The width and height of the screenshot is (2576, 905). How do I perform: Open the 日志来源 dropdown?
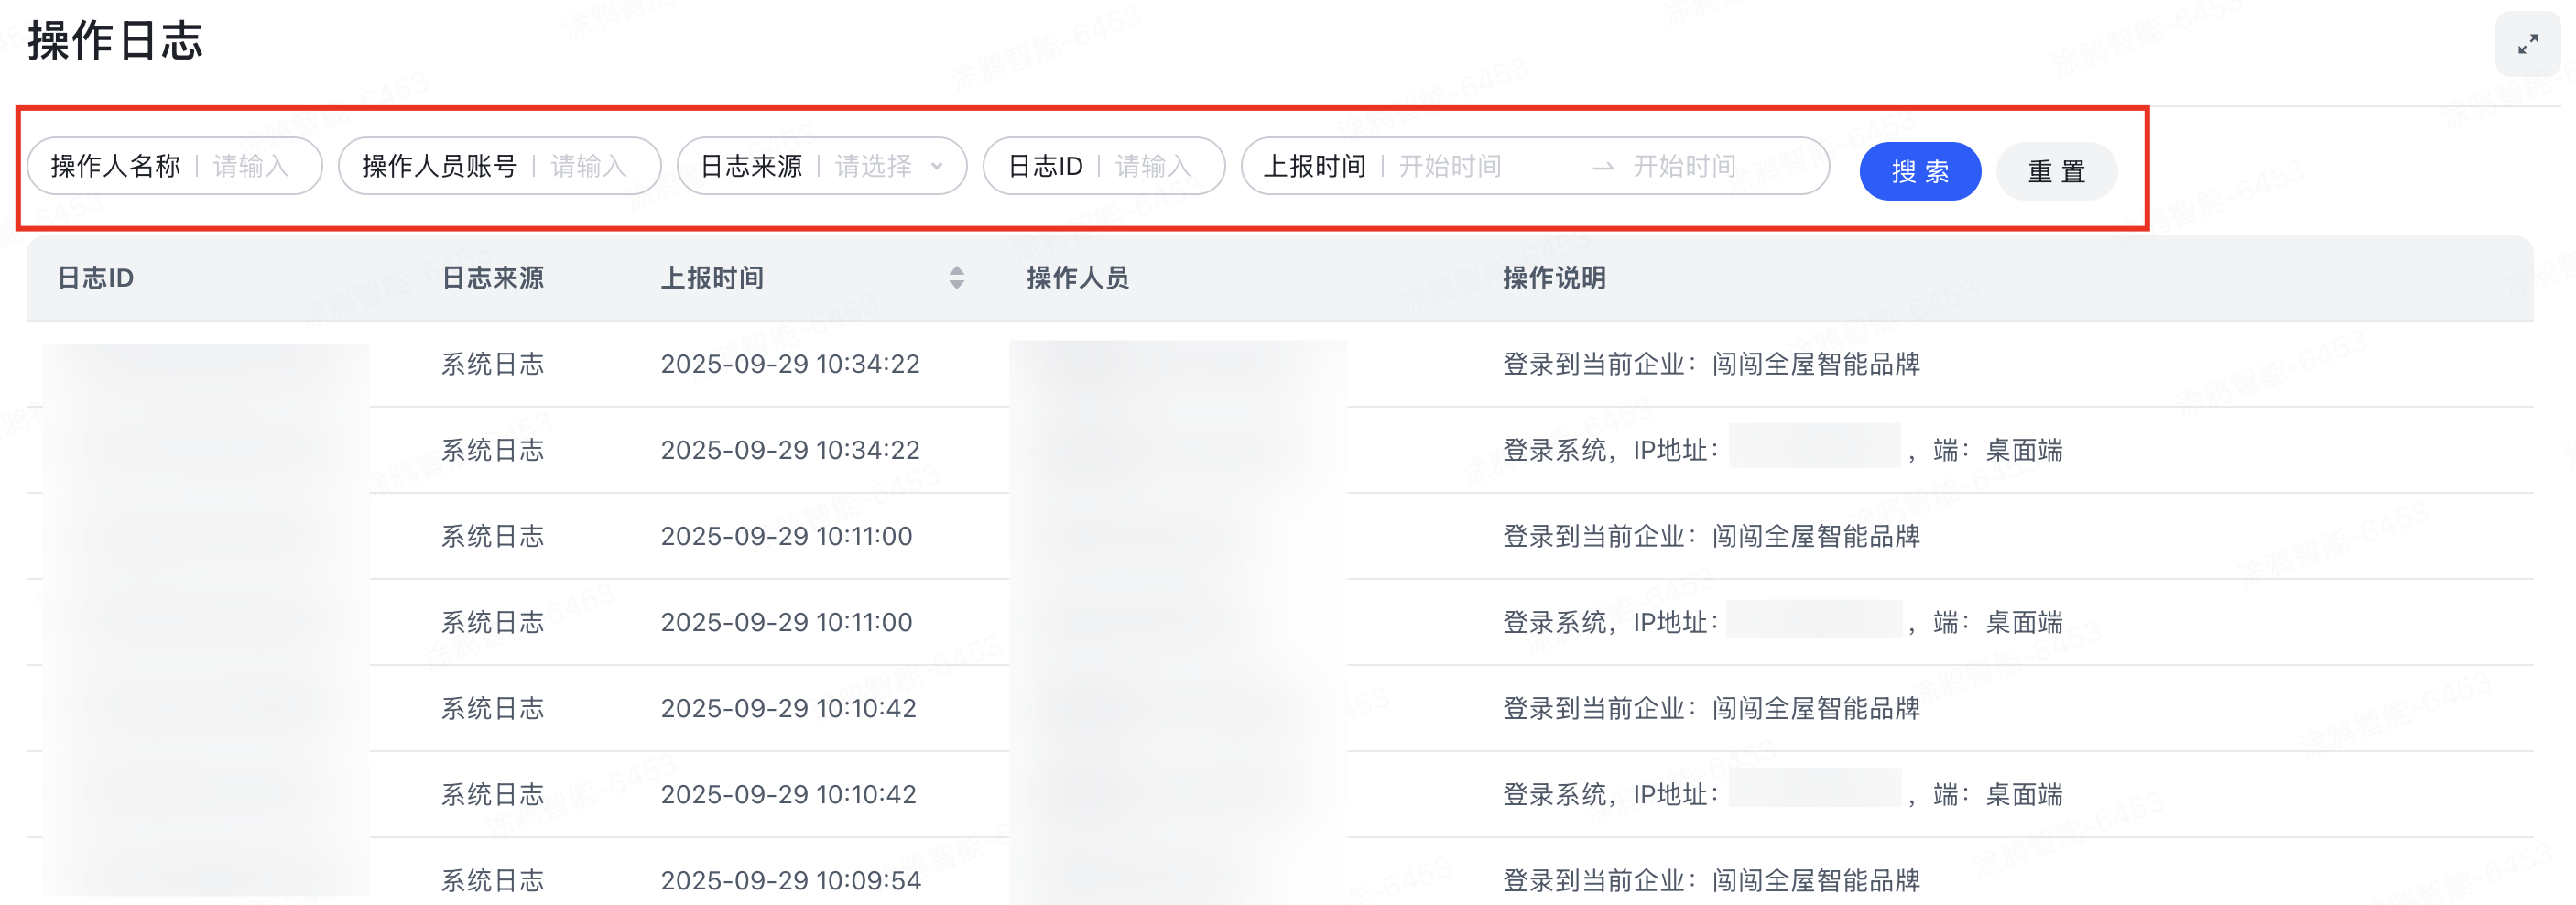point(872,166)
